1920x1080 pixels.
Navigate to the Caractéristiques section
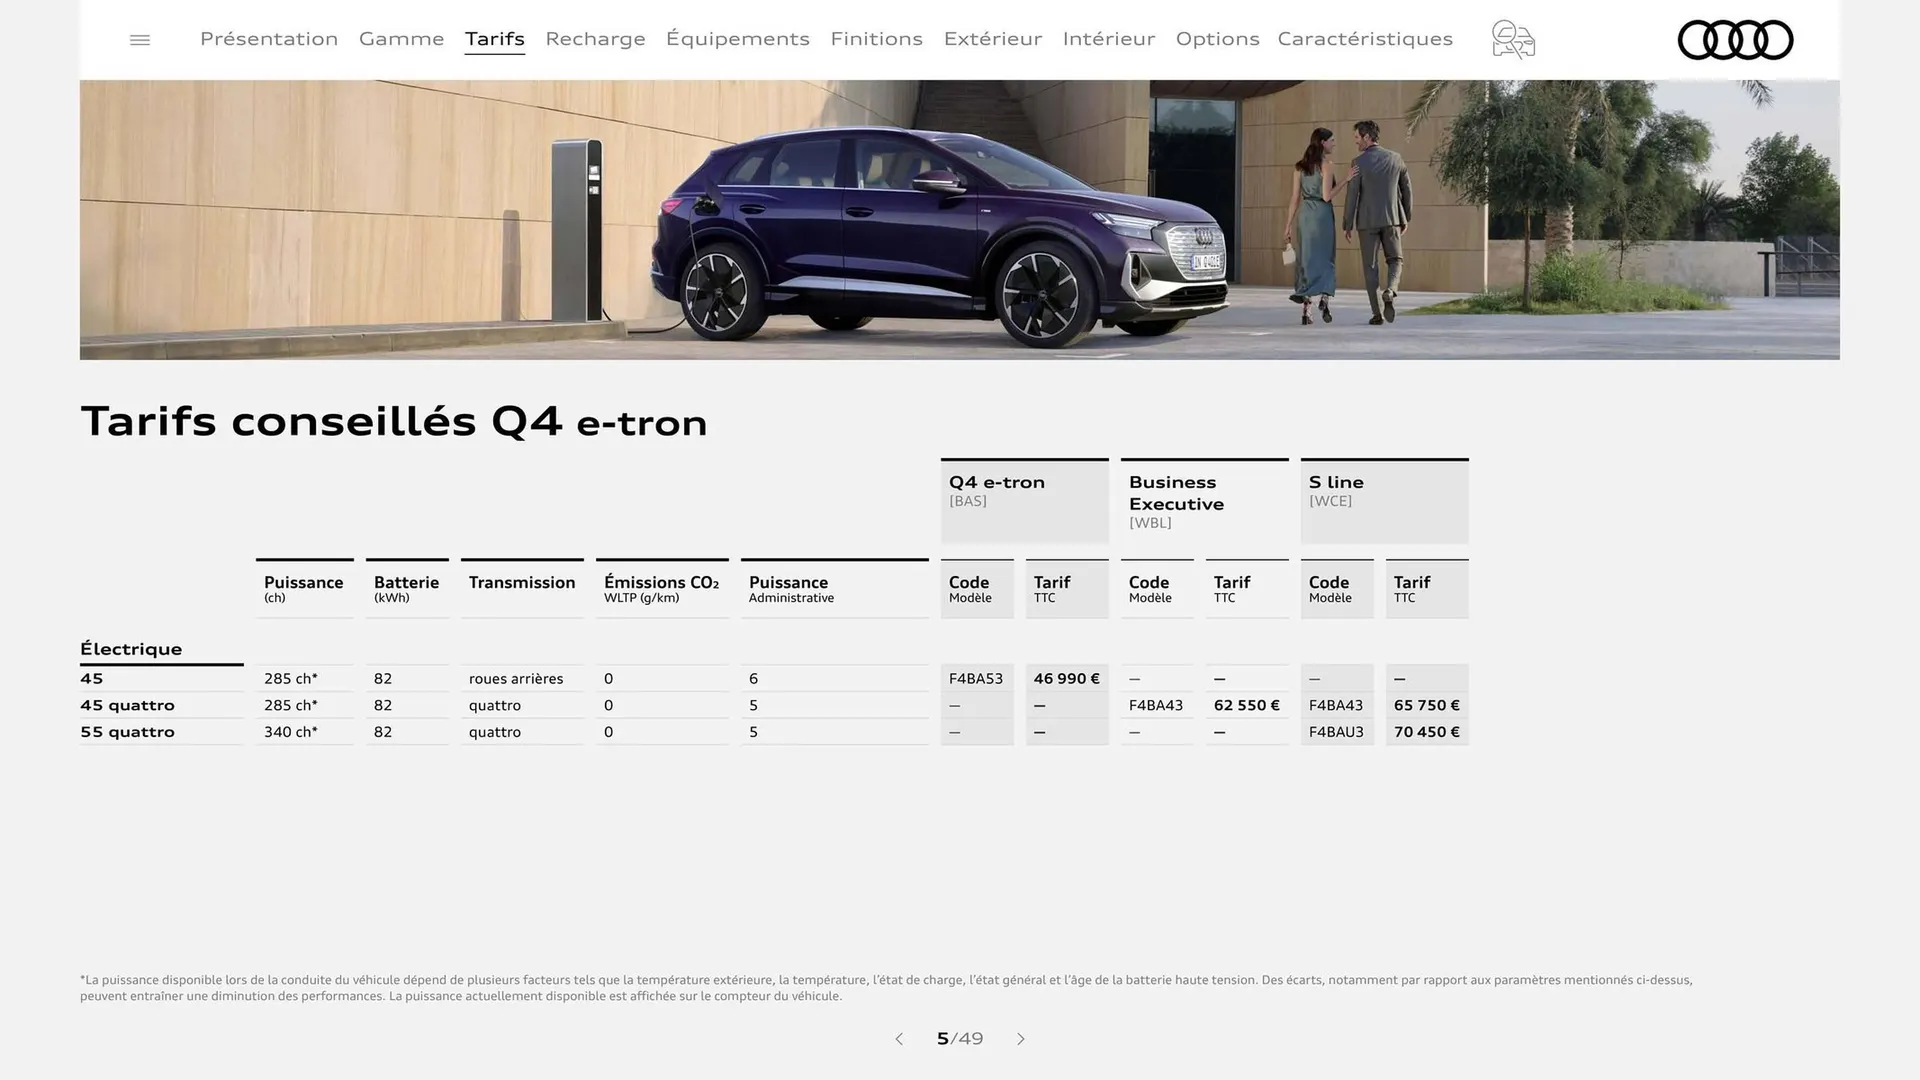click(x=1365, y=39)
